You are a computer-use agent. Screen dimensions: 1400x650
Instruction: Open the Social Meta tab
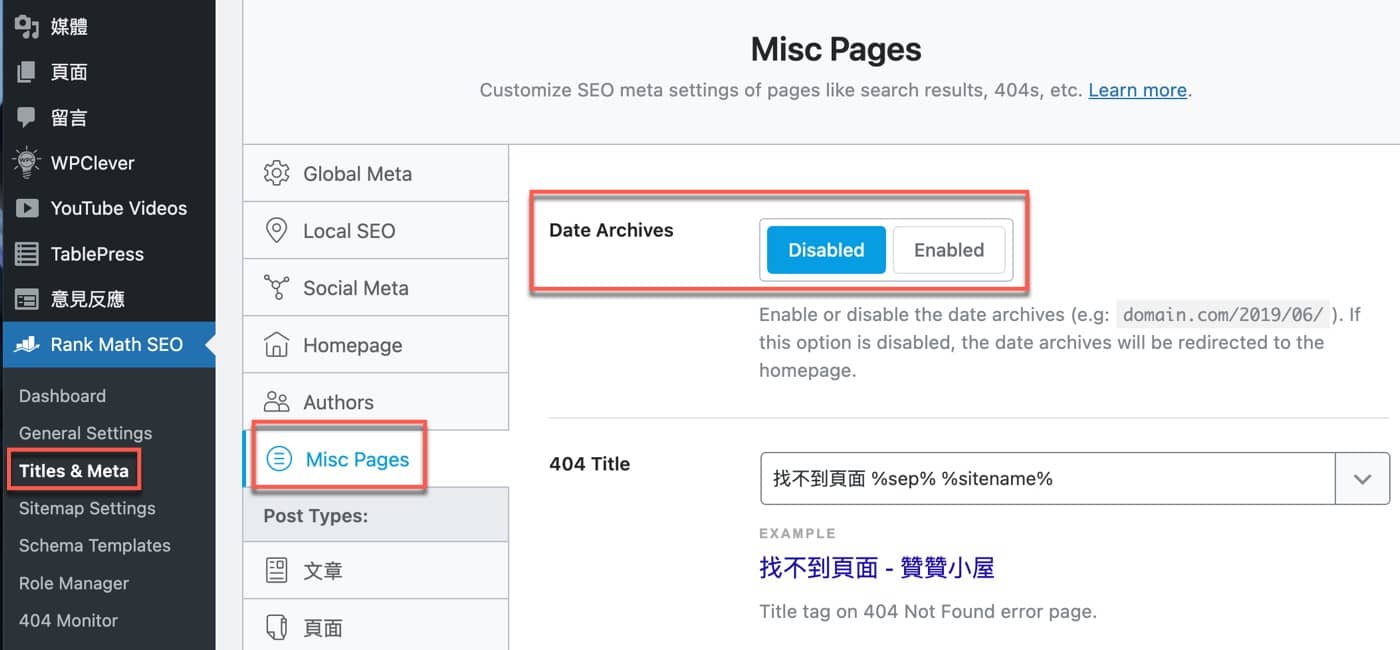coord(376,288)
